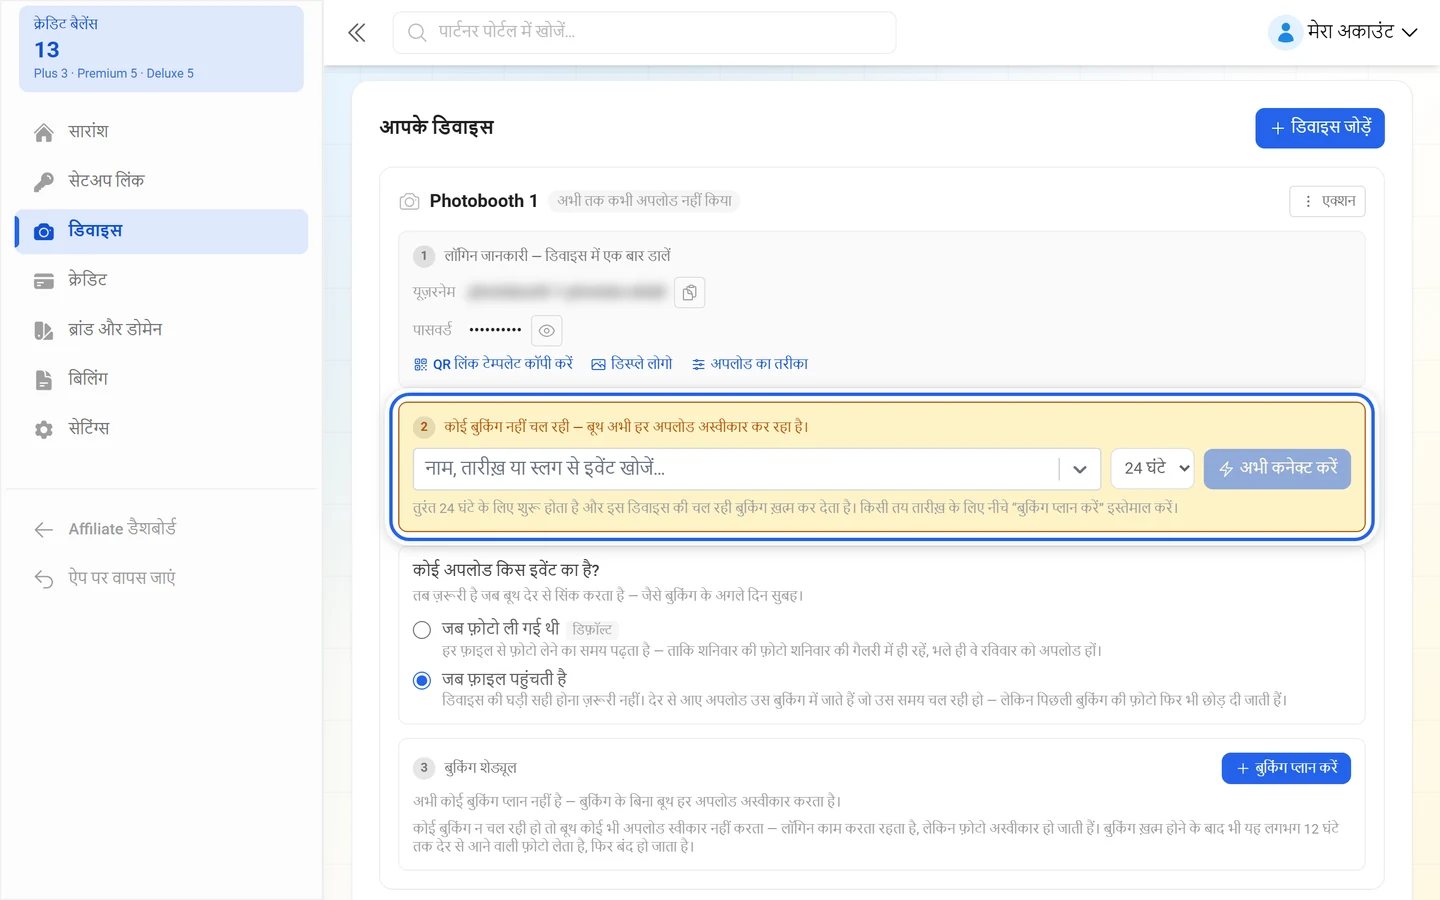Collapse the sidebar with the double chevron
Screen dimensions: 1440x900
click(356, 33)
